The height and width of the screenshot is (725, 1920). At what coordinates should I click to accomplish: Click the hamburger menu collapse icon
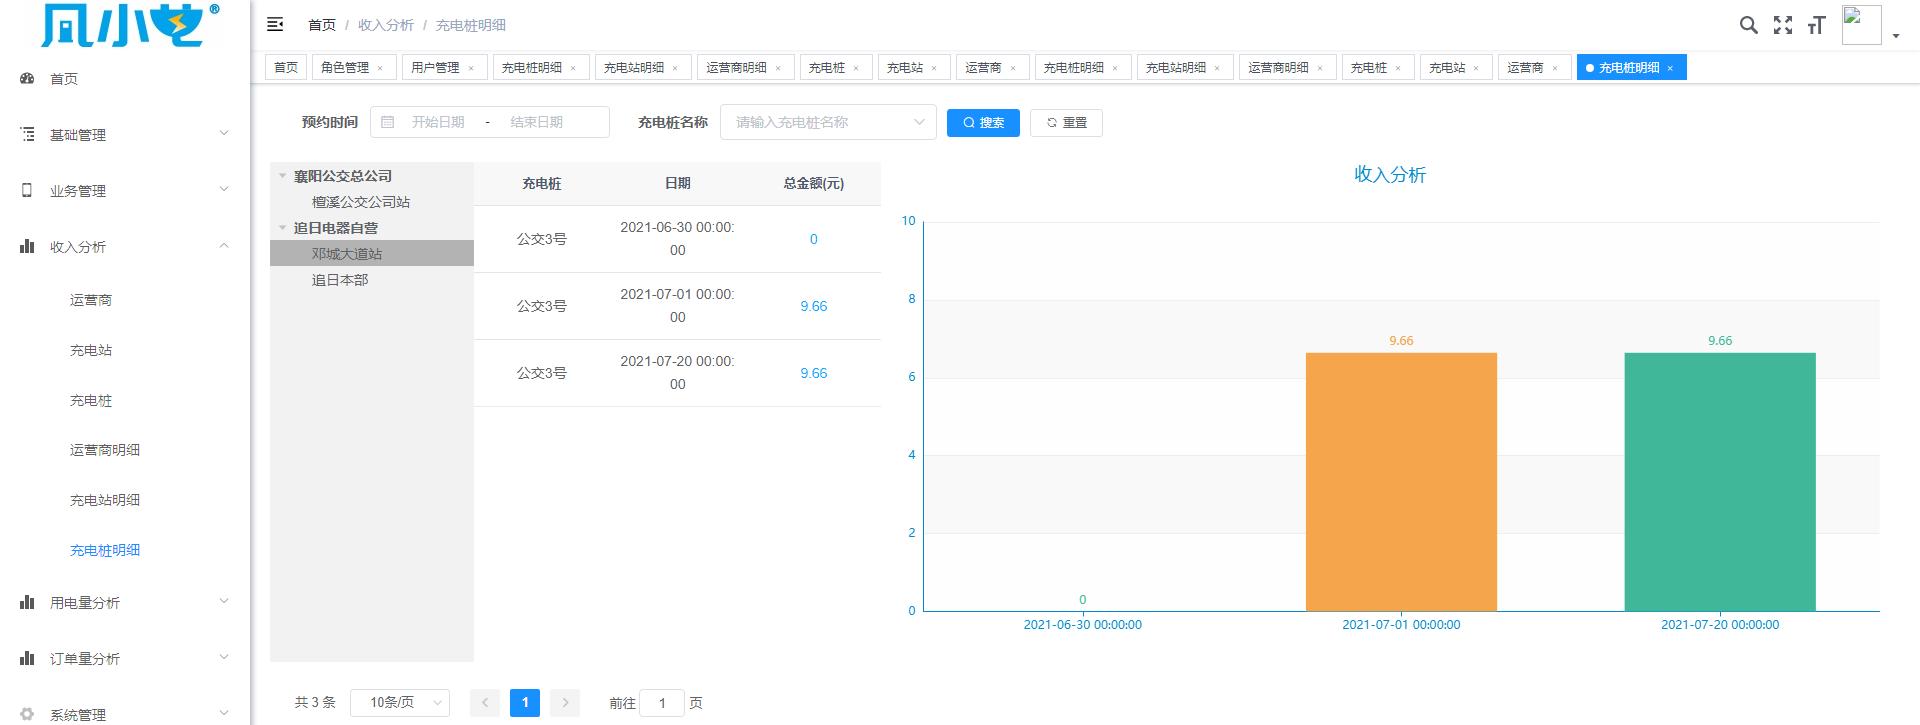[275, 25]
